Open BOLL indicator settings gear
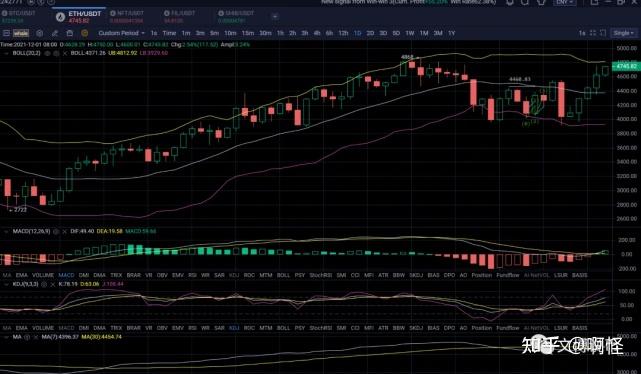This screenshot has width=641, height=374. pos(56,54)
